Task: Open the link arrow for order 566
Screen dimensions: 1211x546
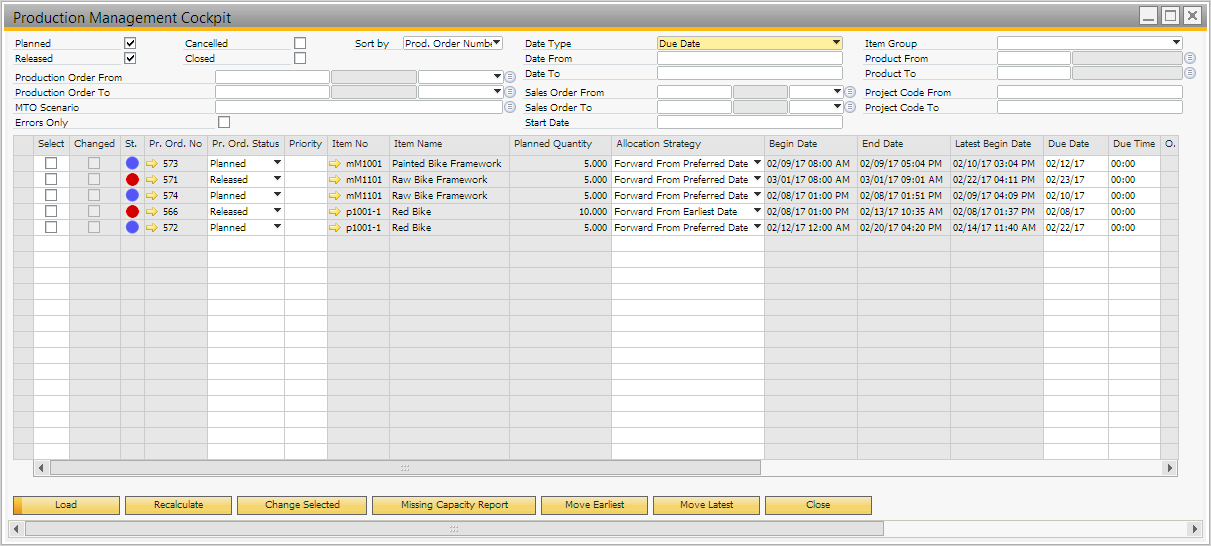Action: pos(153,211)
